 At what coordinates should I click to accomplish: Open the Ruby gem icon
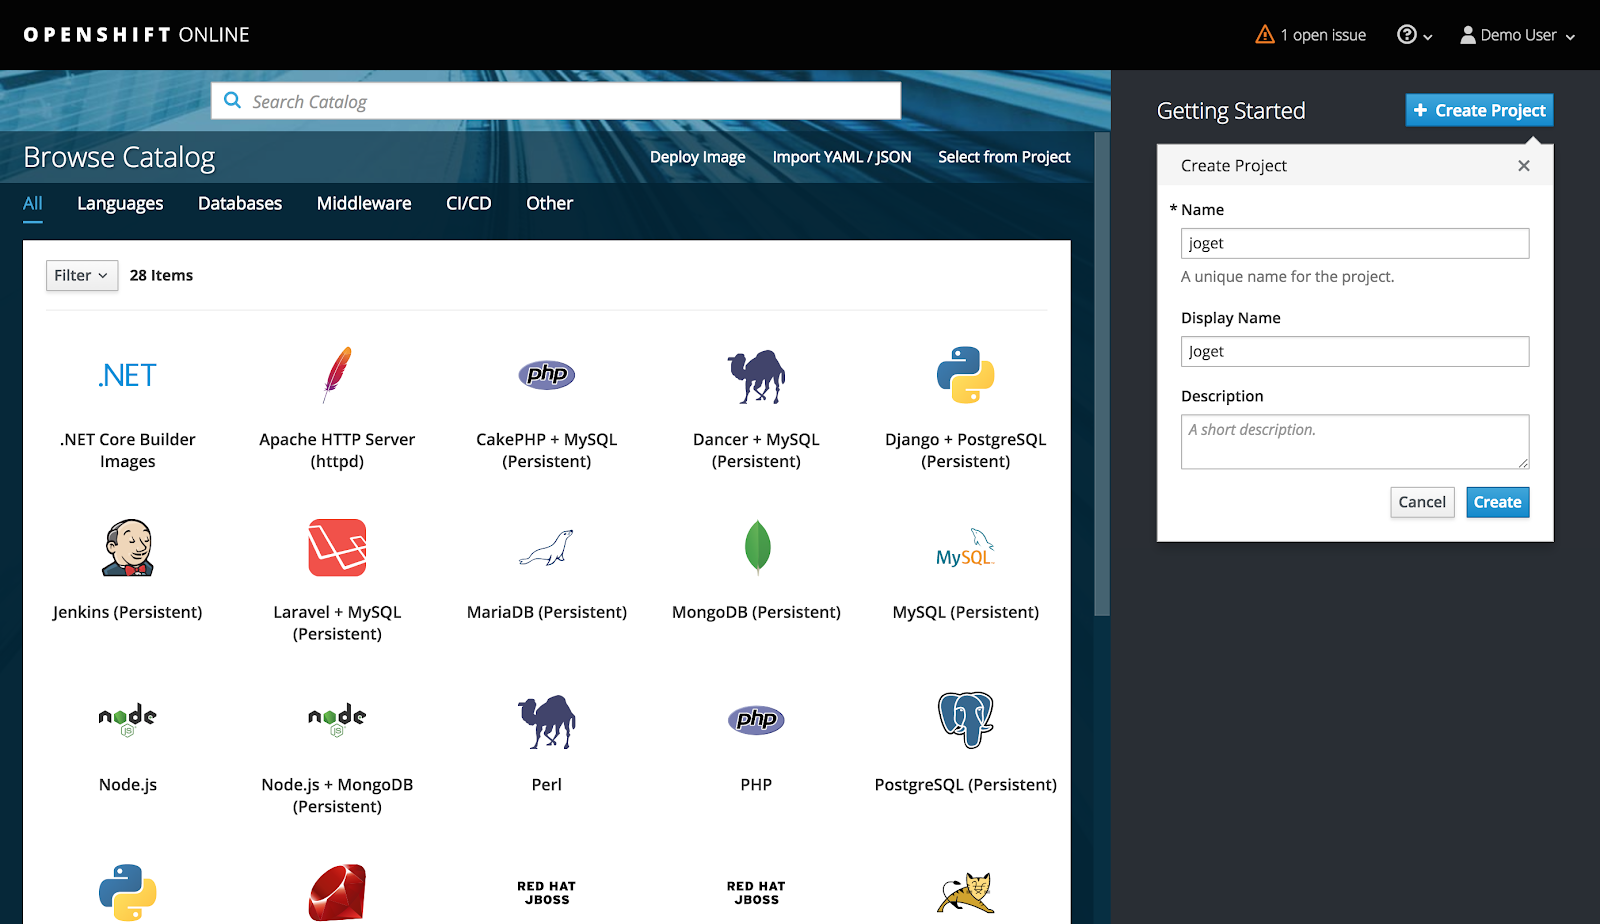click(x=337, y=893)
